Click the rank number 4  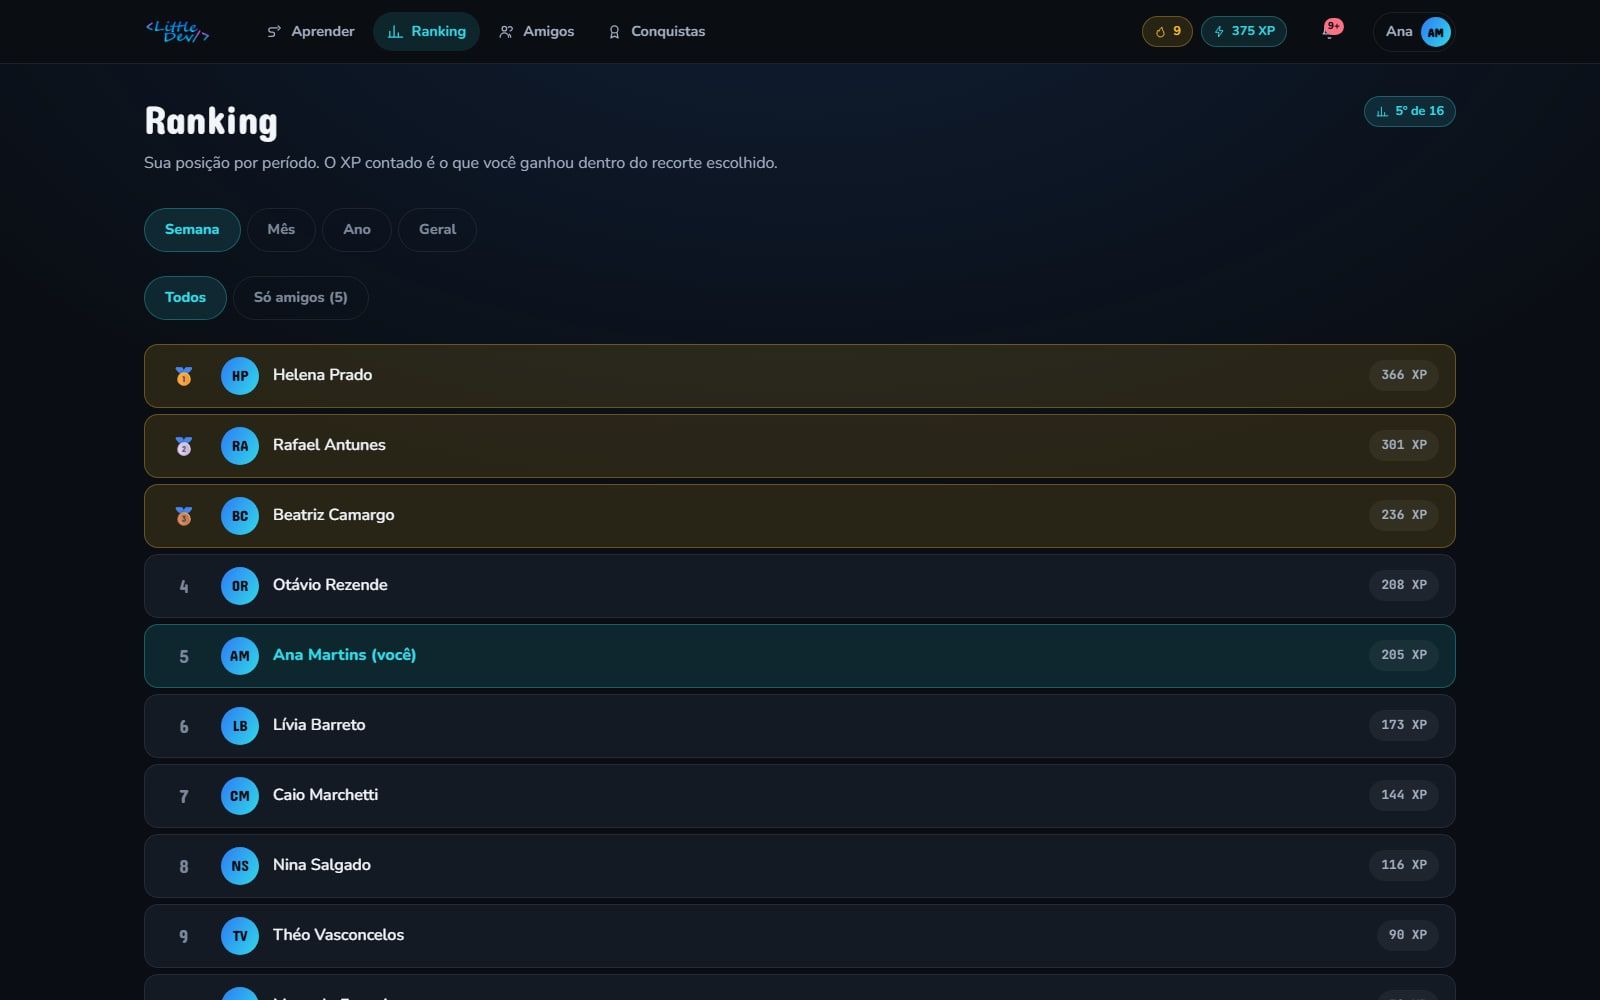tap(184, 586)
